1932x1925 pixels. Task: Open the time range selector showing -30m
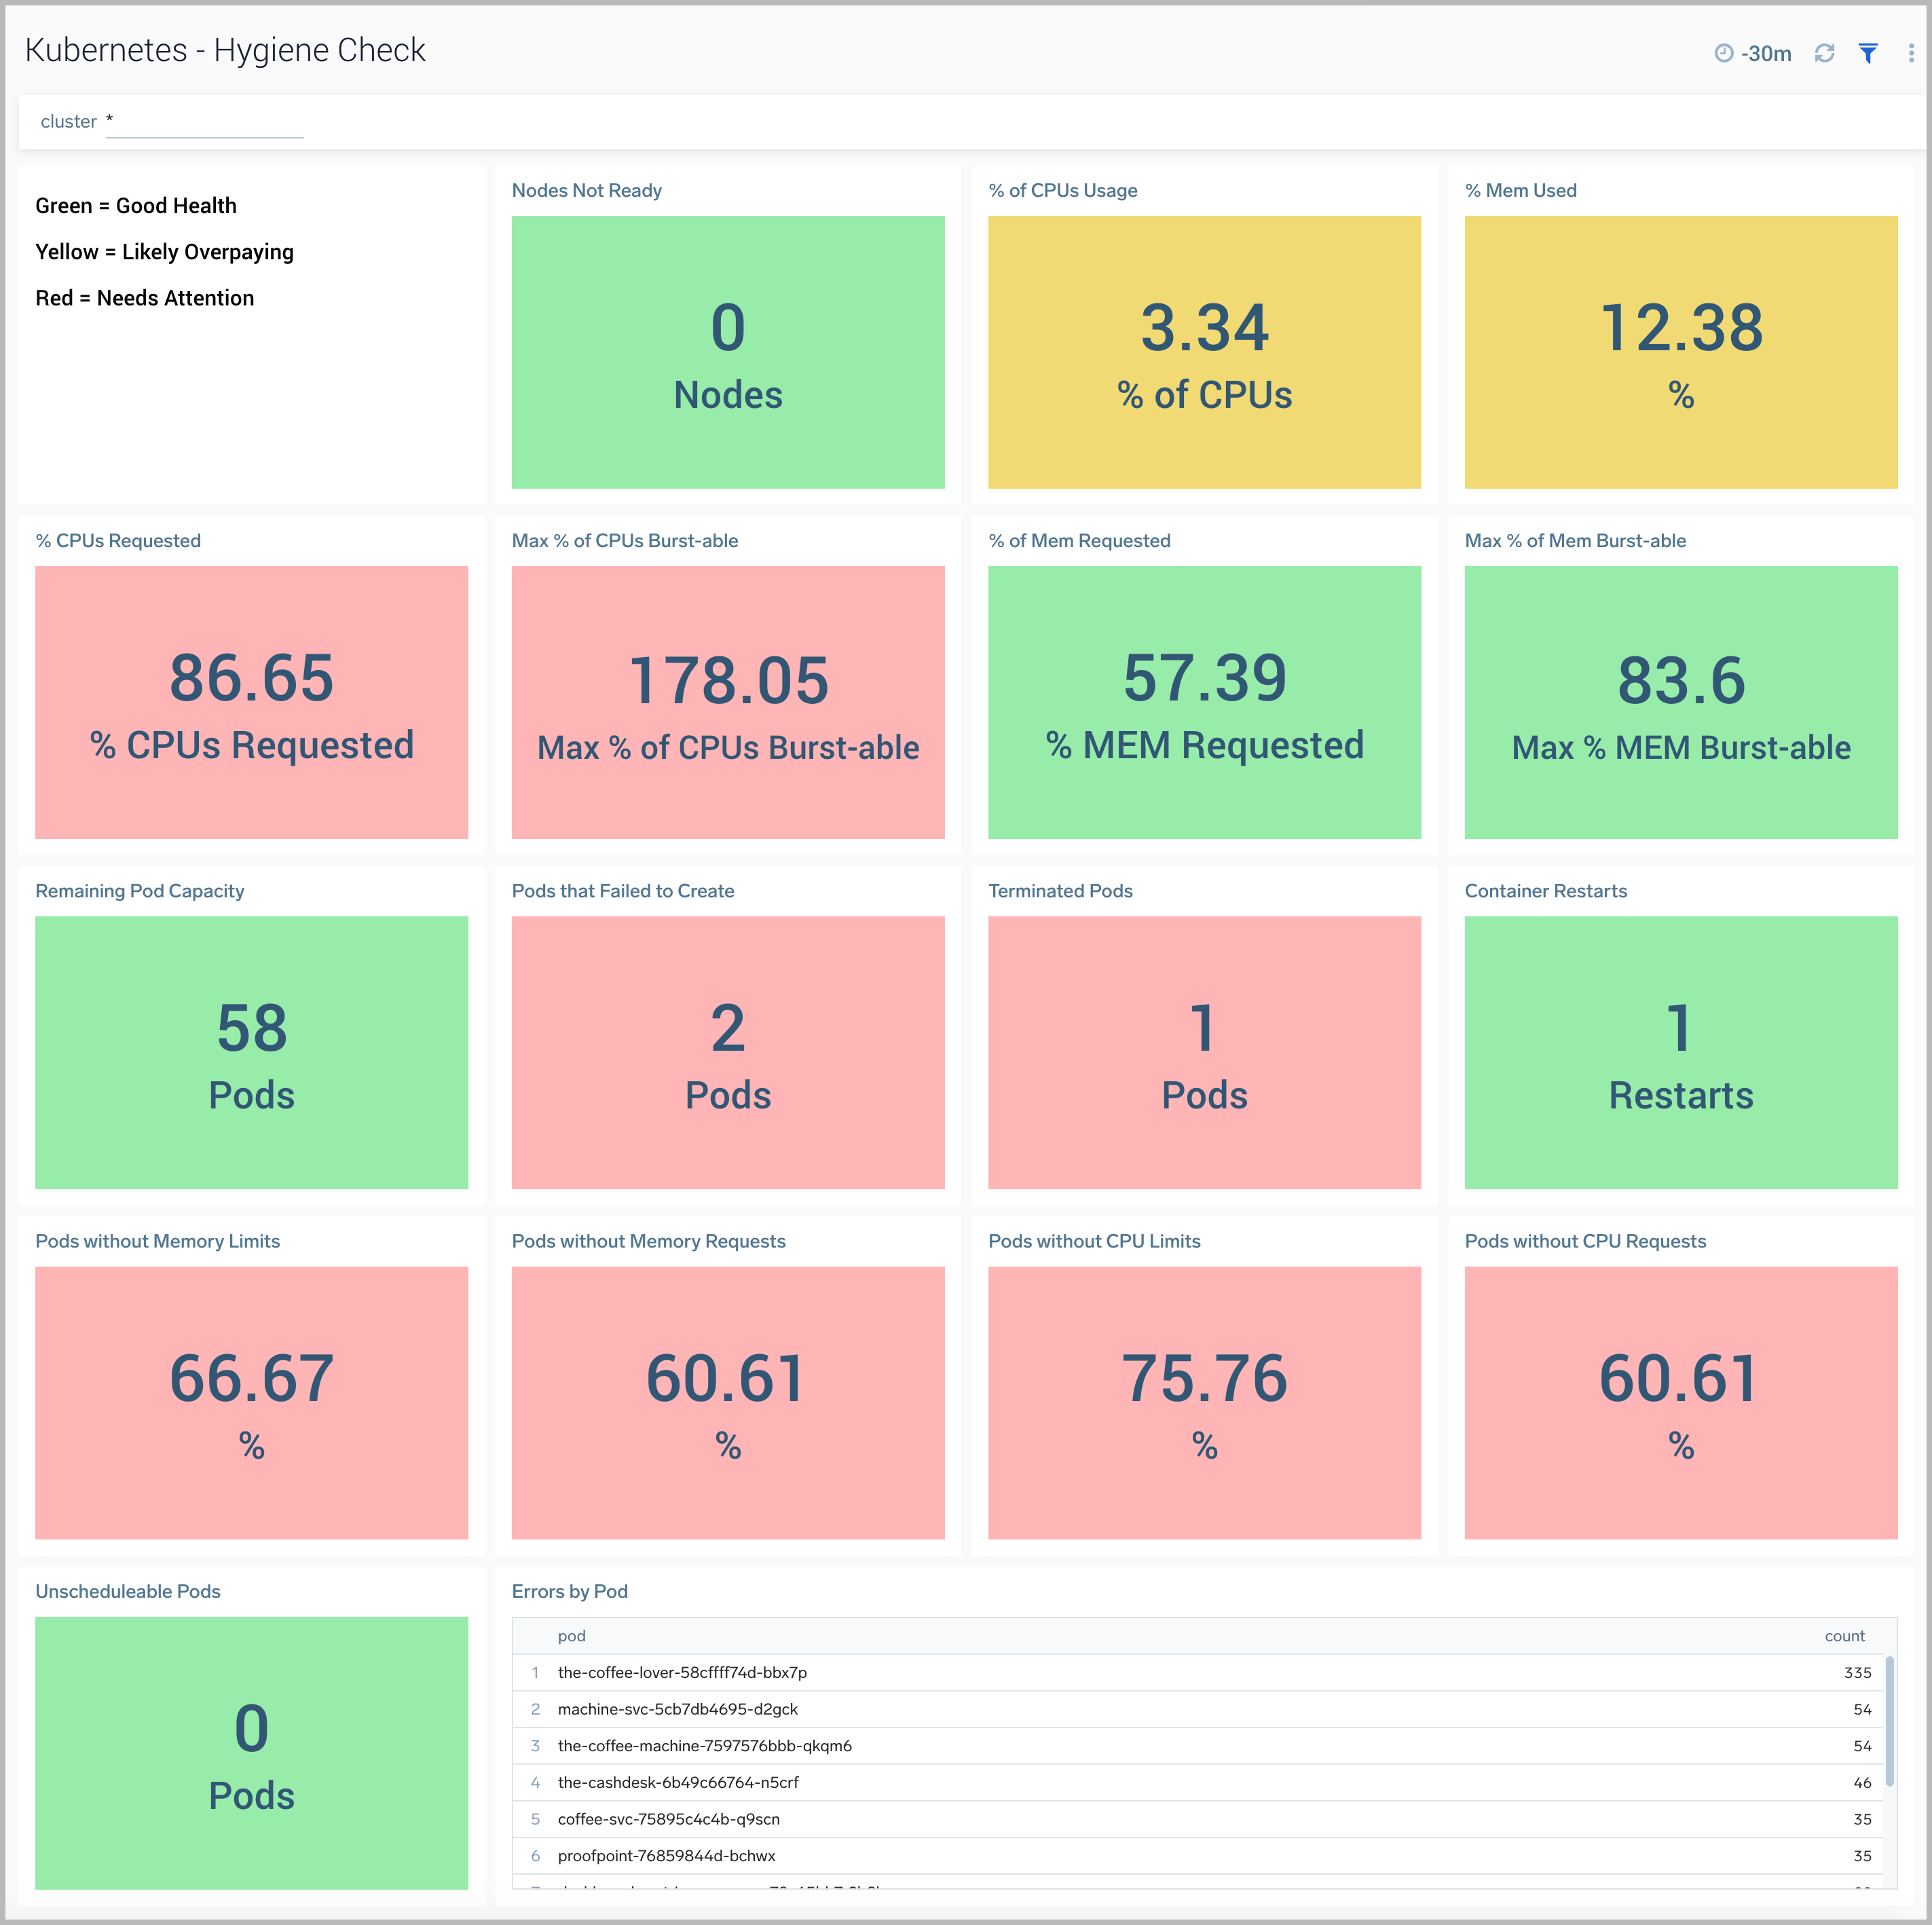1765,52
